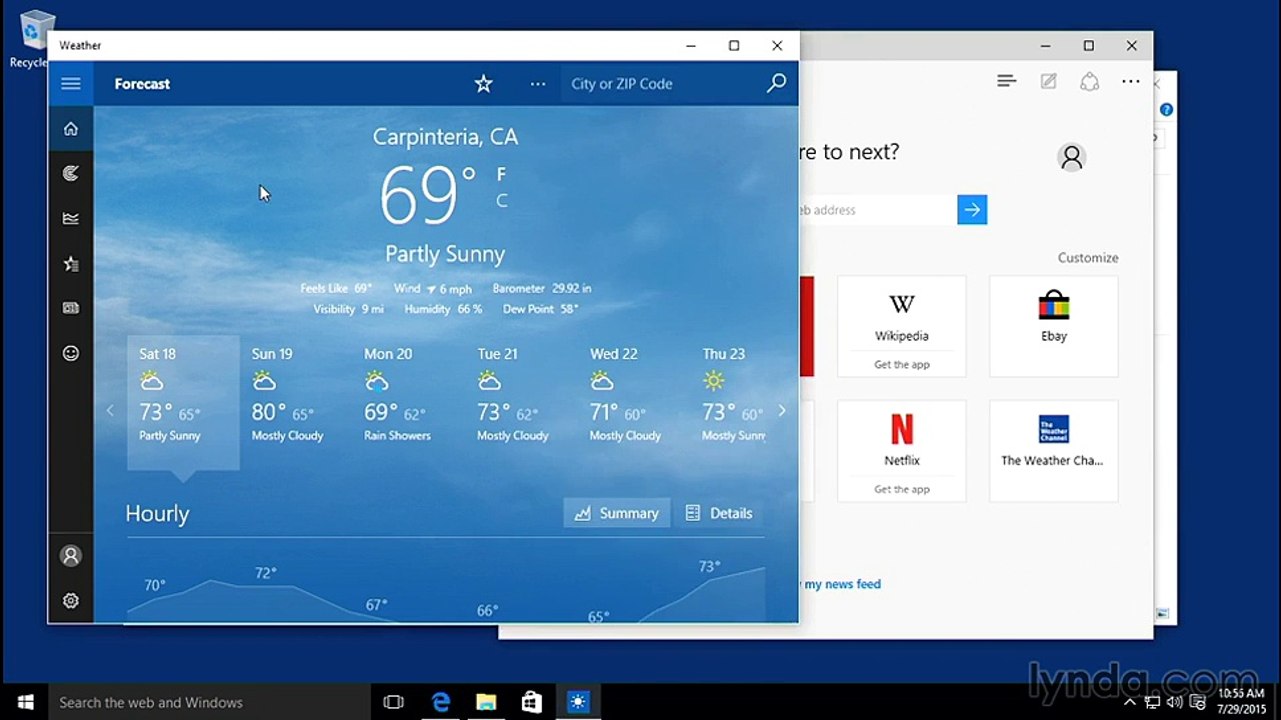The height and width of the screenshot is (720, 1281).
Task: Open the News icon in Weather sidebar
Action: pos(70,308)
